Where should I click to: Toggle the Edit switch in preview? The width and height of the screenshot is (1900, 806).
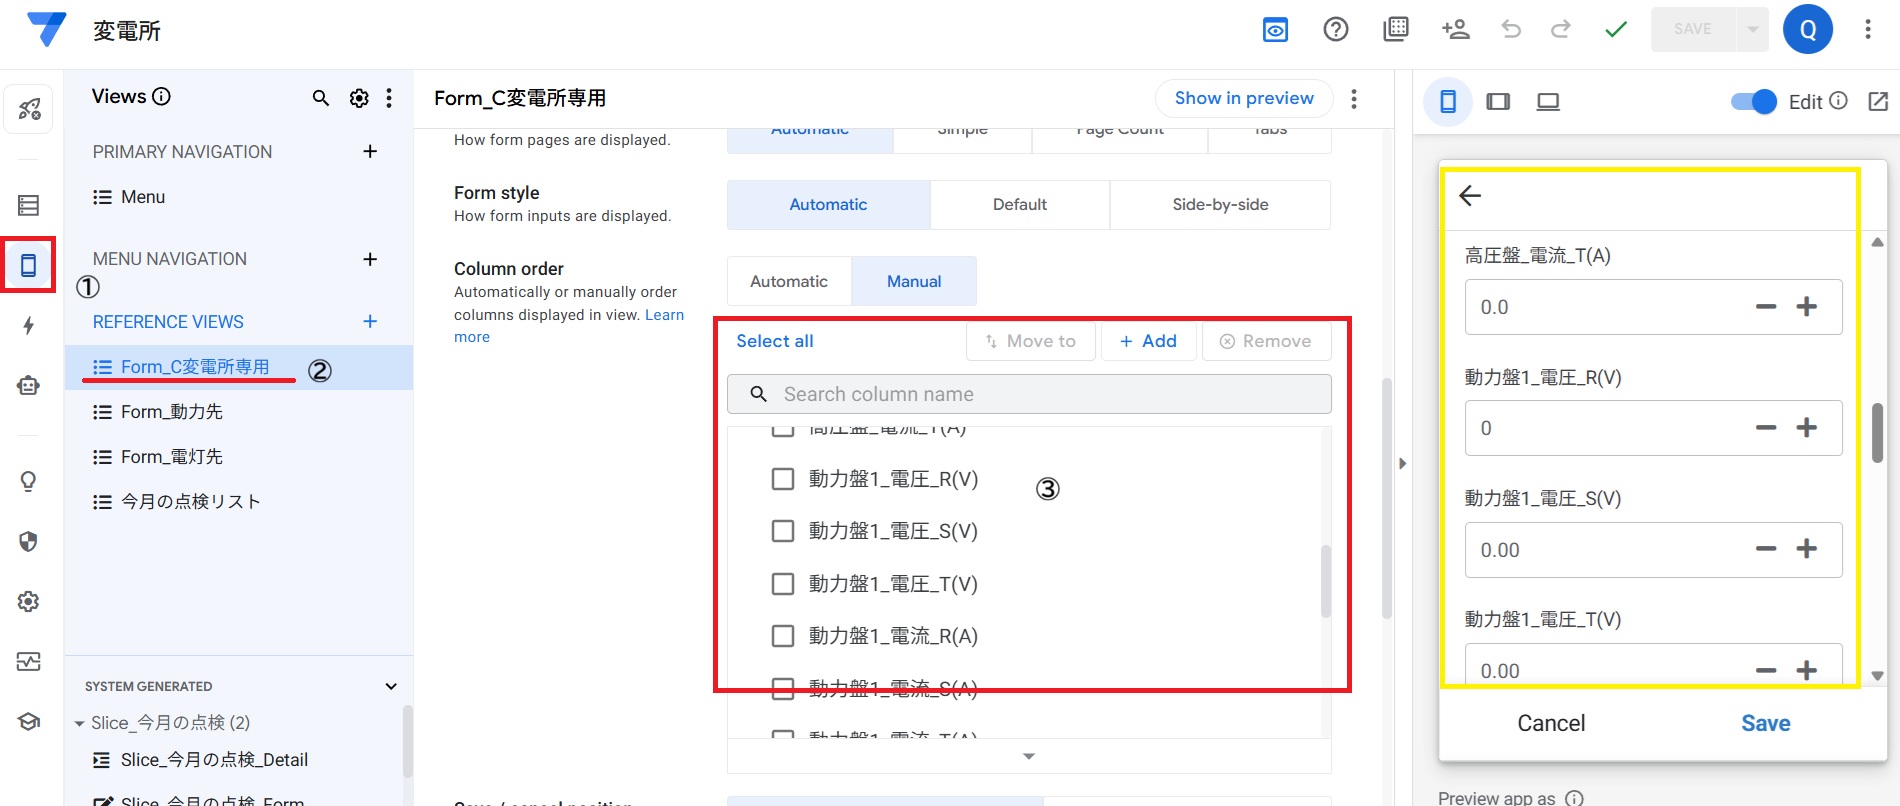pos(1753,102)
